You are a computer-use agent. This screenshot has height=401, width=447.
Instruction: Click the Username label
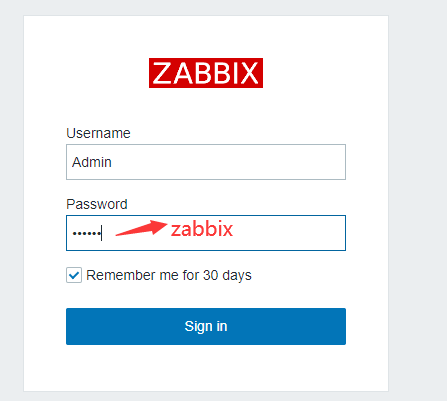(98, 133)
